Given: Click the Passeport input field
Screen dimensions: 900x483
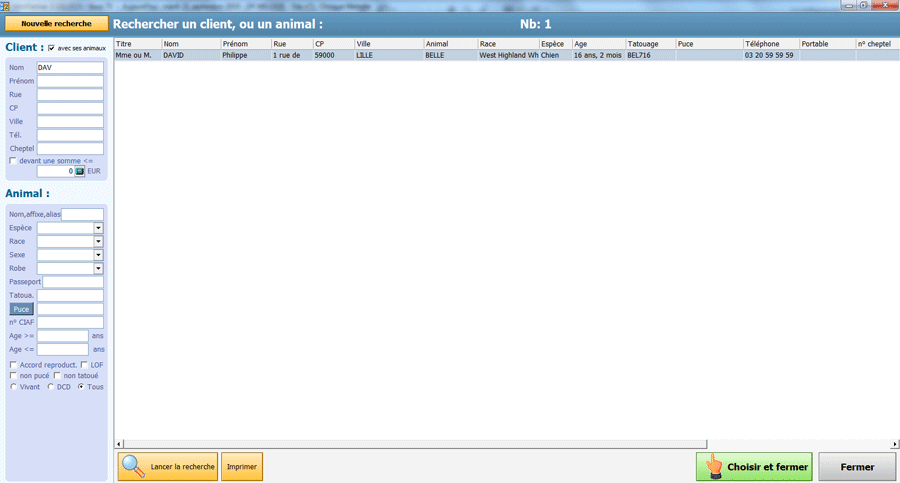Looking at the screenshot, I should 73,282.
